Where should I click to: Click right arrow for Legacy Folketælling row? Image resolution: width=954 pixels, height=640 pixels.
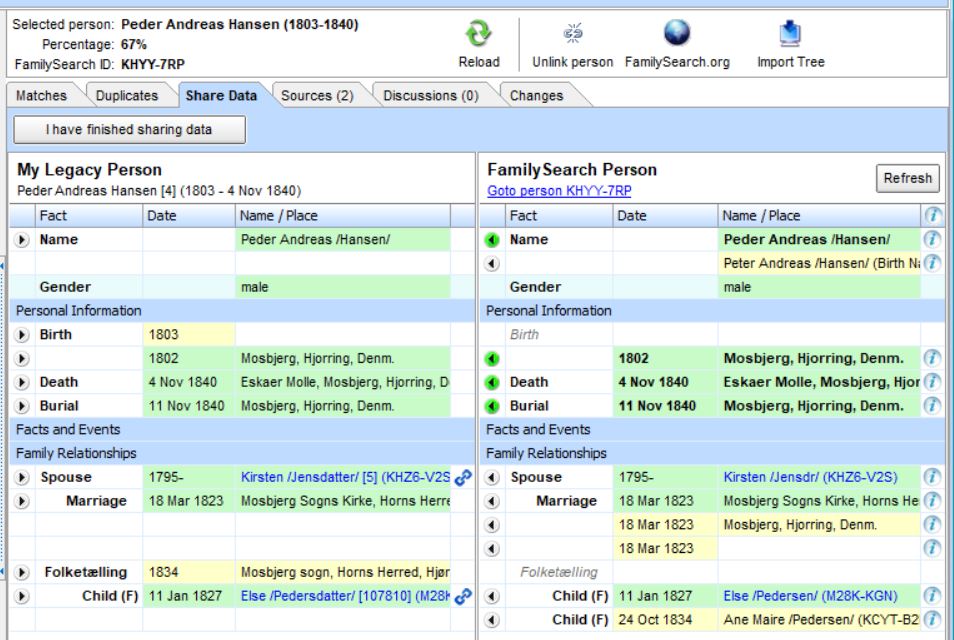pos(22,572)
